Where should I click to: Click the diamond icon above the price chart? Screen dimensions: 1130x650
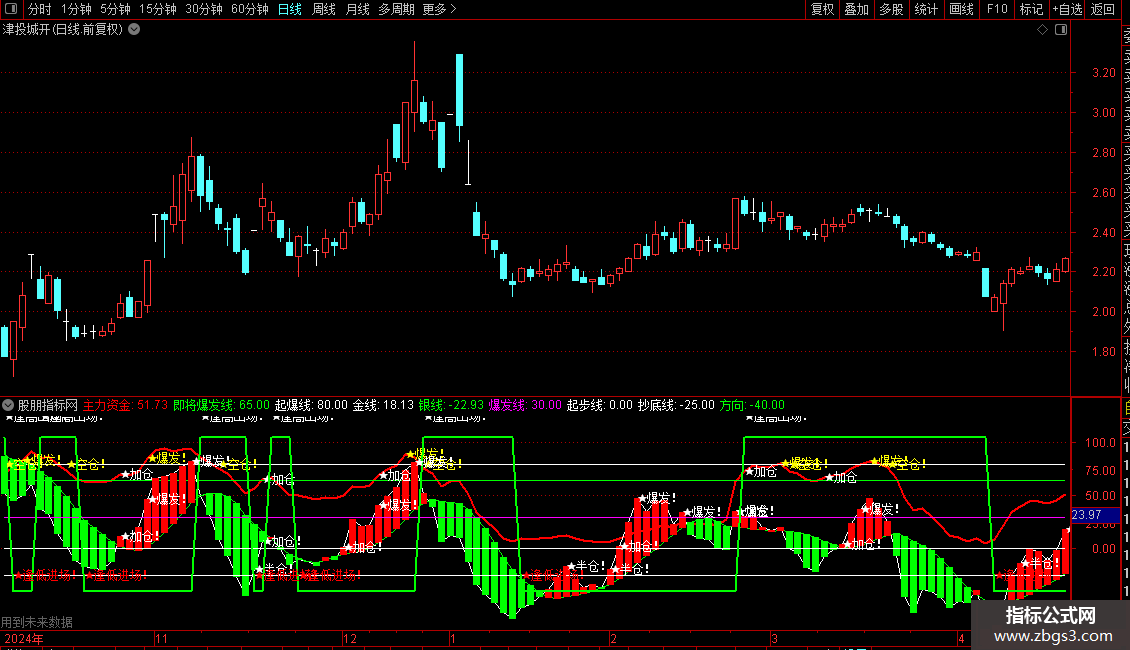(1042, 30)
